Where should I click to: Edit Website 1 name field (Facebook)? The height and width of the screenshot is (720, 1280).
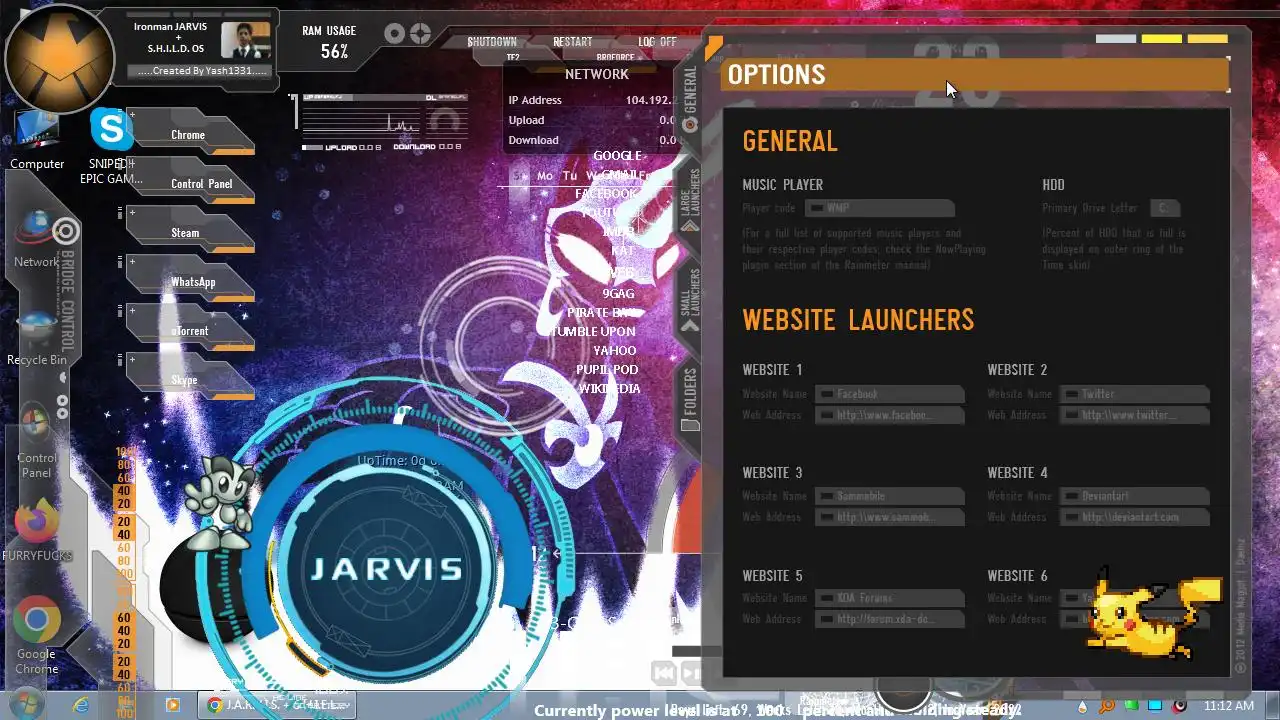tap(889, 394)
